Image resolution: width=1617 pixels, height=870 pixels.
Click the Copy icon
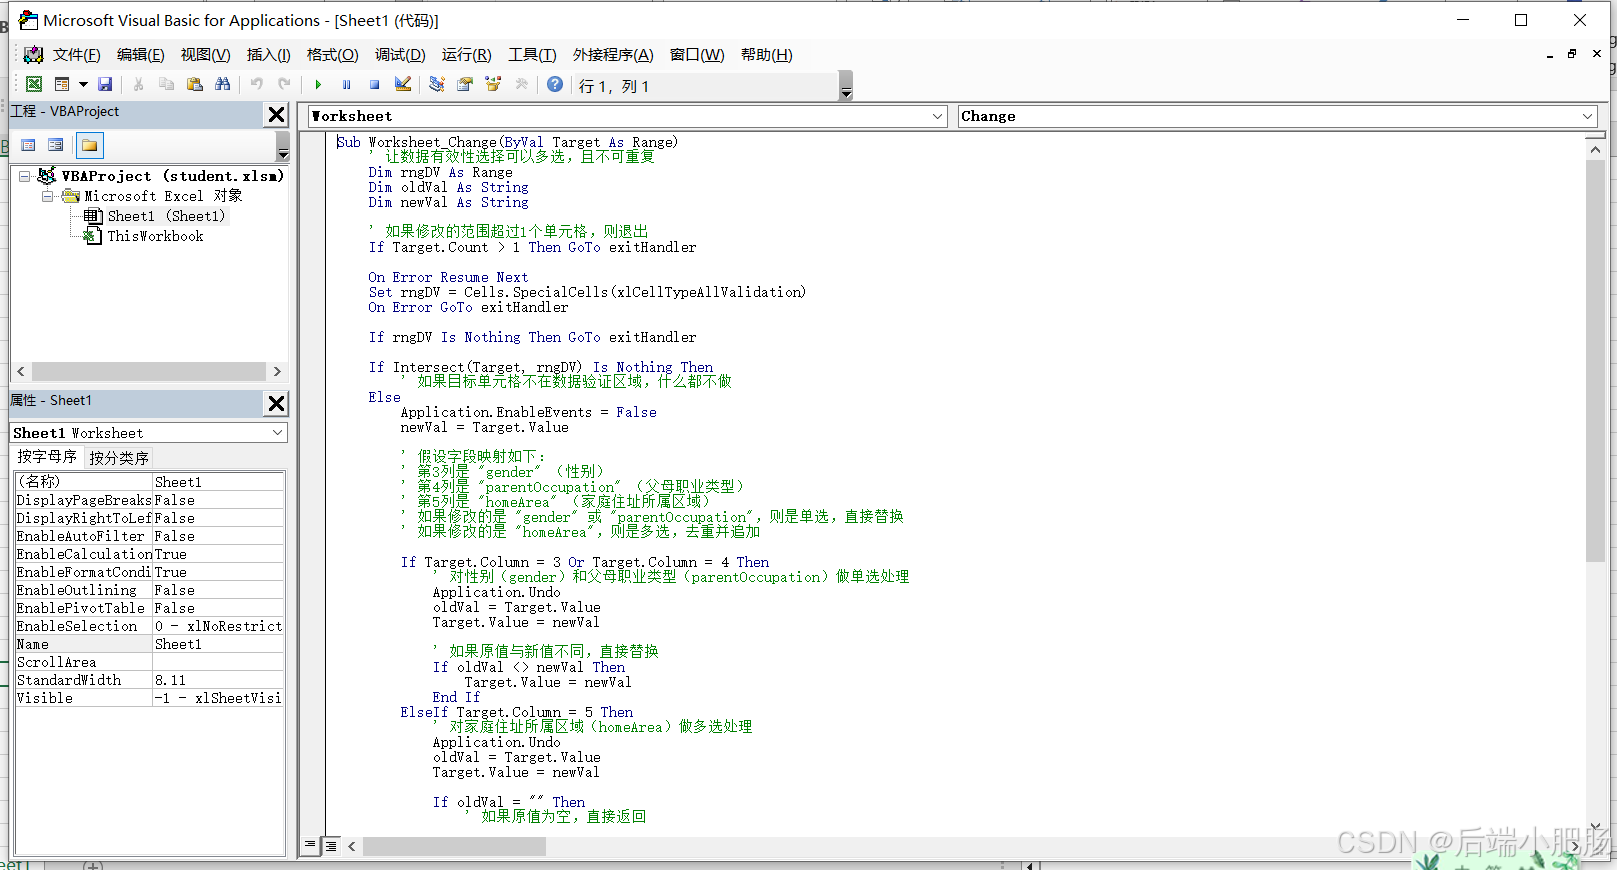[167, 84]
